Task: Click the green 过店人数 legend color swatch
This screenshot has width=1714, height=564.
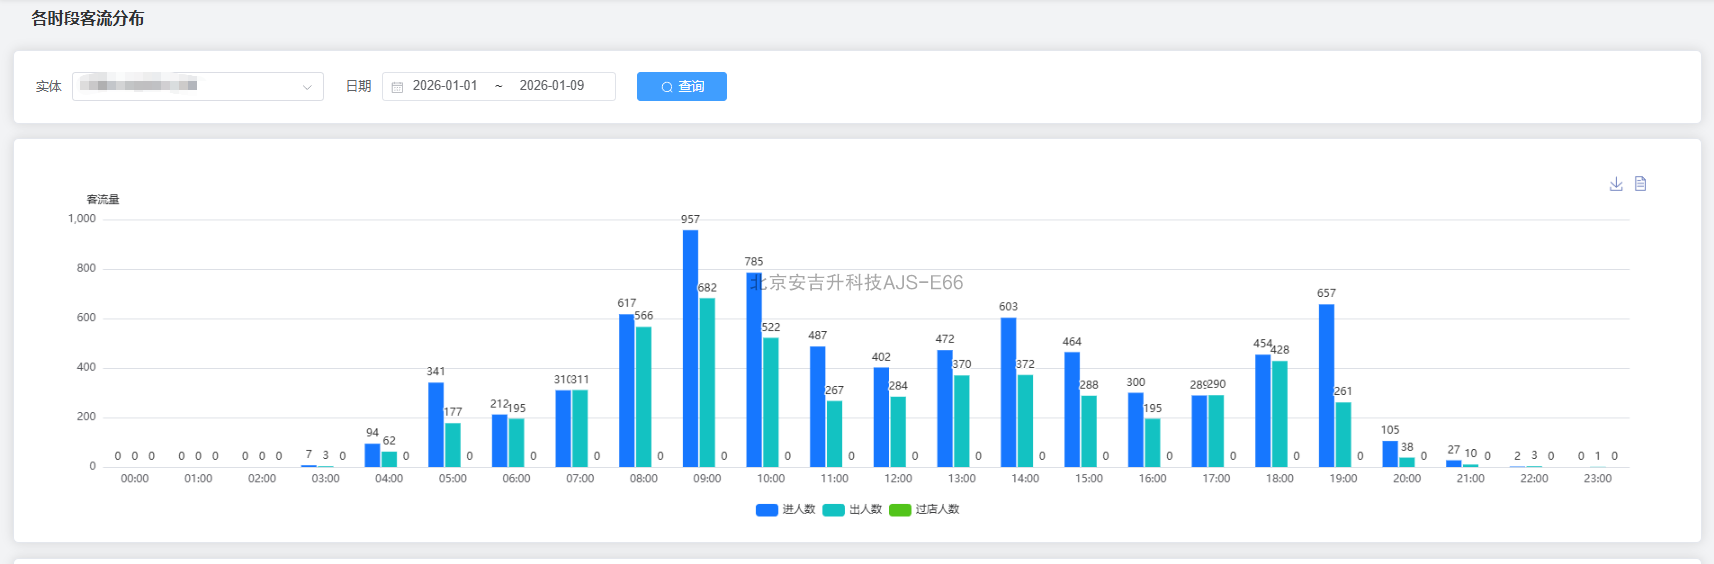Action: pyautogui.click(x=900, y=510)
